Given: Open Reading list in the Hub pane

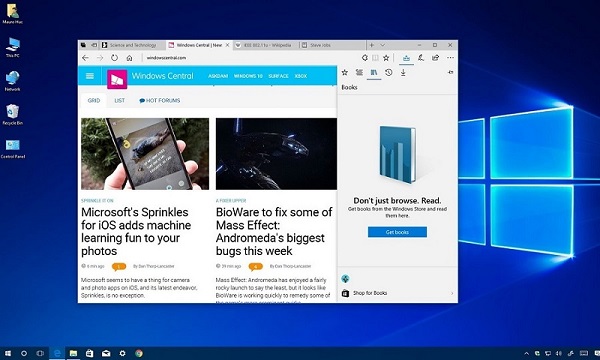Looking at the screenshot, I should (359, 72).
